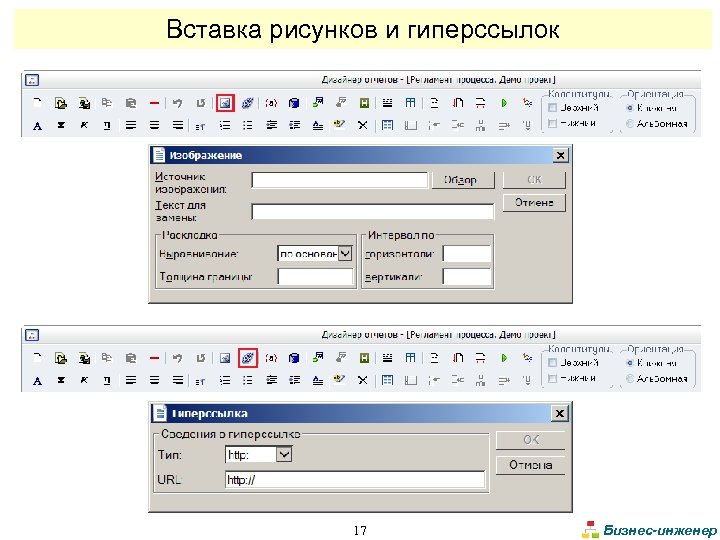
Task: Click the Бизнес-инженер logo
Action: coord(649,529)
